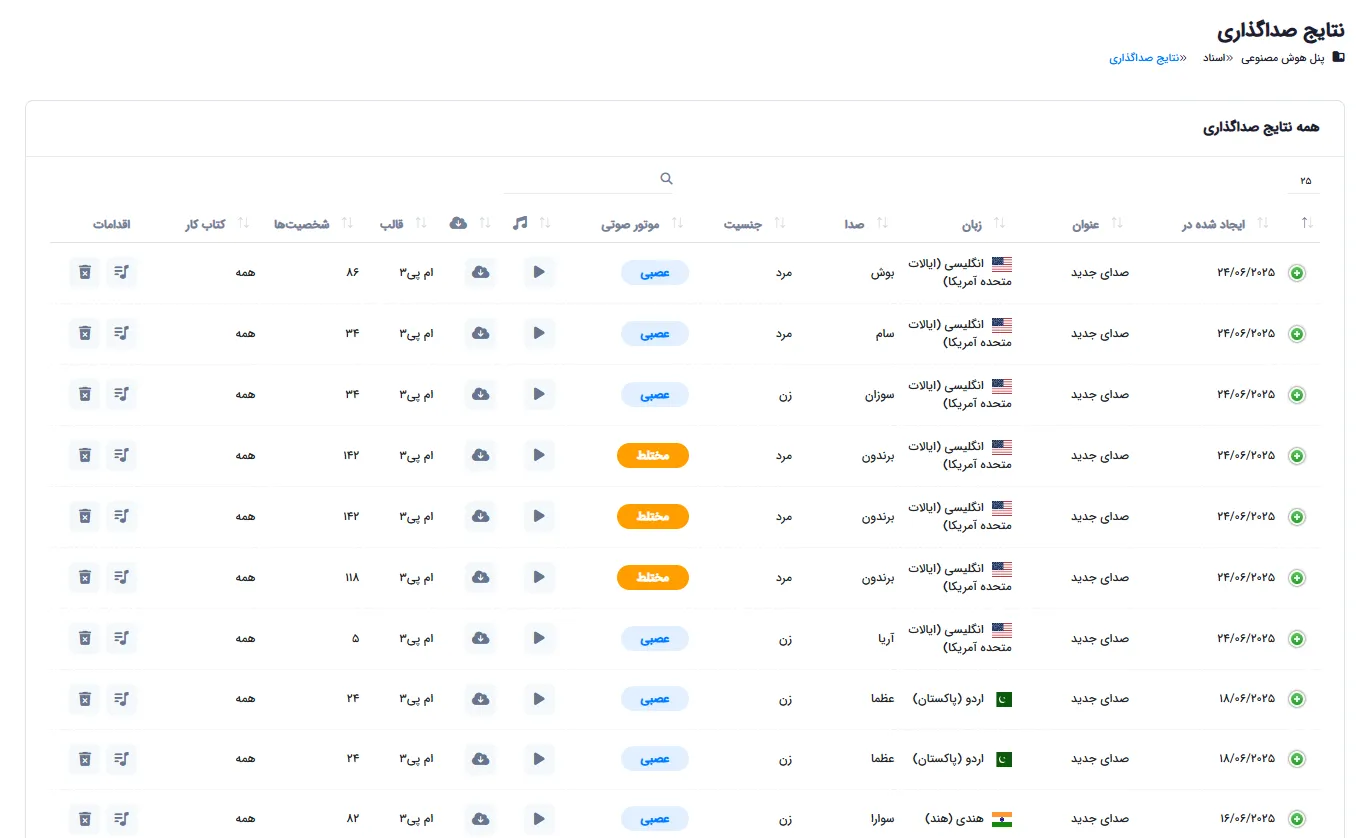1364x838 pixels.
Task: Download the سوزان voice audio file
Action: click(480, 394)
